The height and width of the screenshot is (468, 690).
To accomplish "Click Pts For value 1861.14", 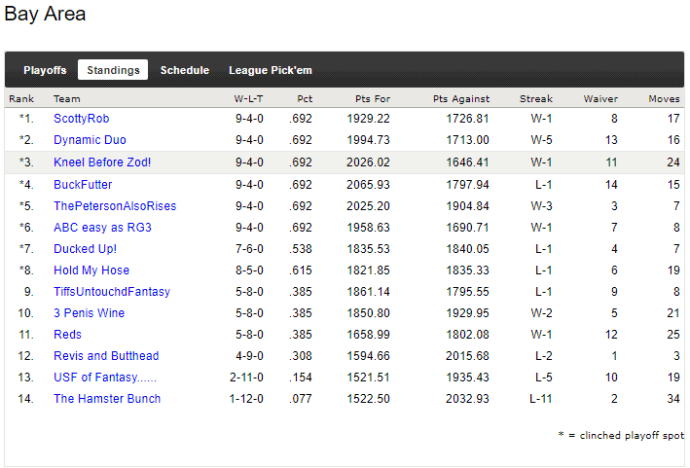I will pos(368,292).
